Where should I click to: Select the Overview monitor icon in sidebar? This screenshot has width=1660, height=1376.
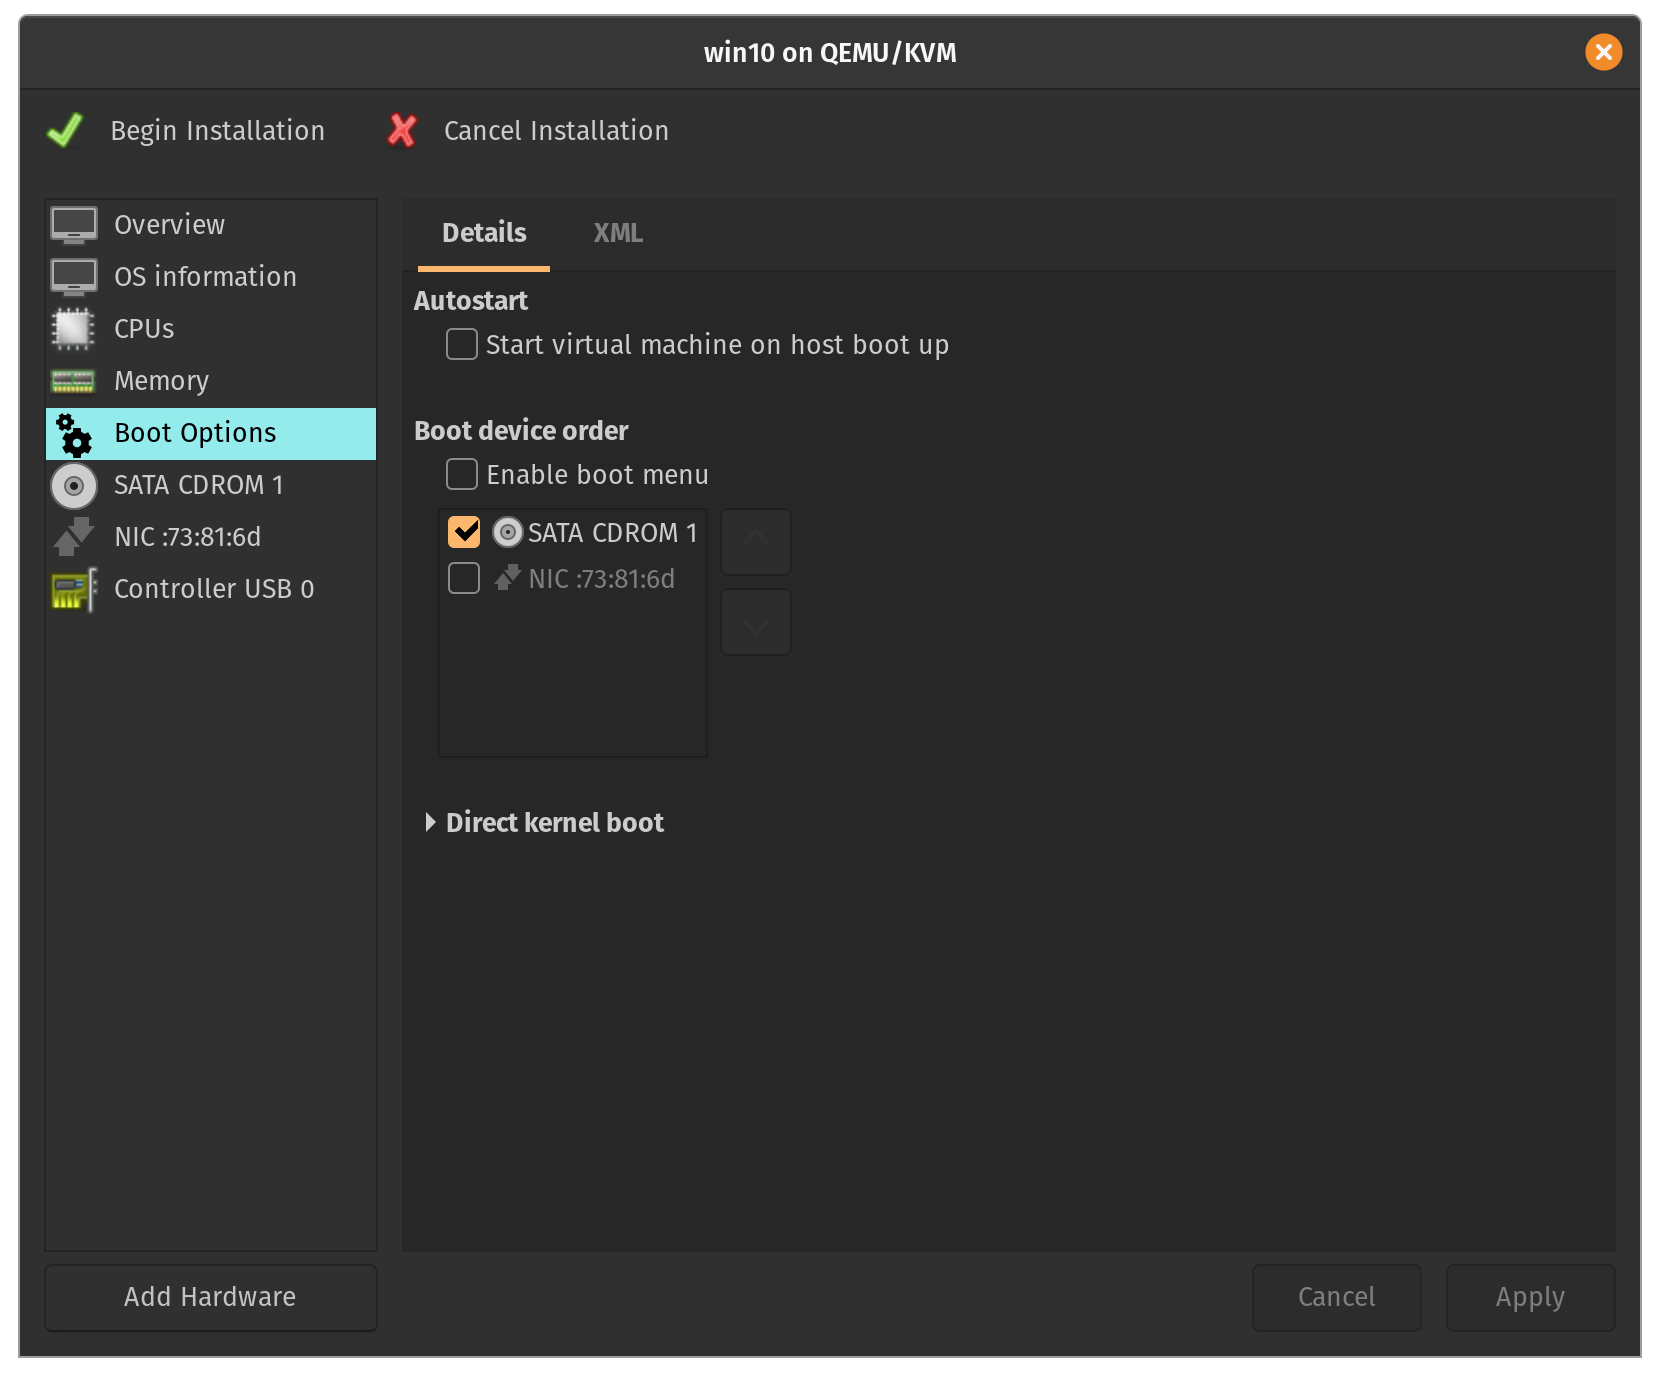[74, 225]
